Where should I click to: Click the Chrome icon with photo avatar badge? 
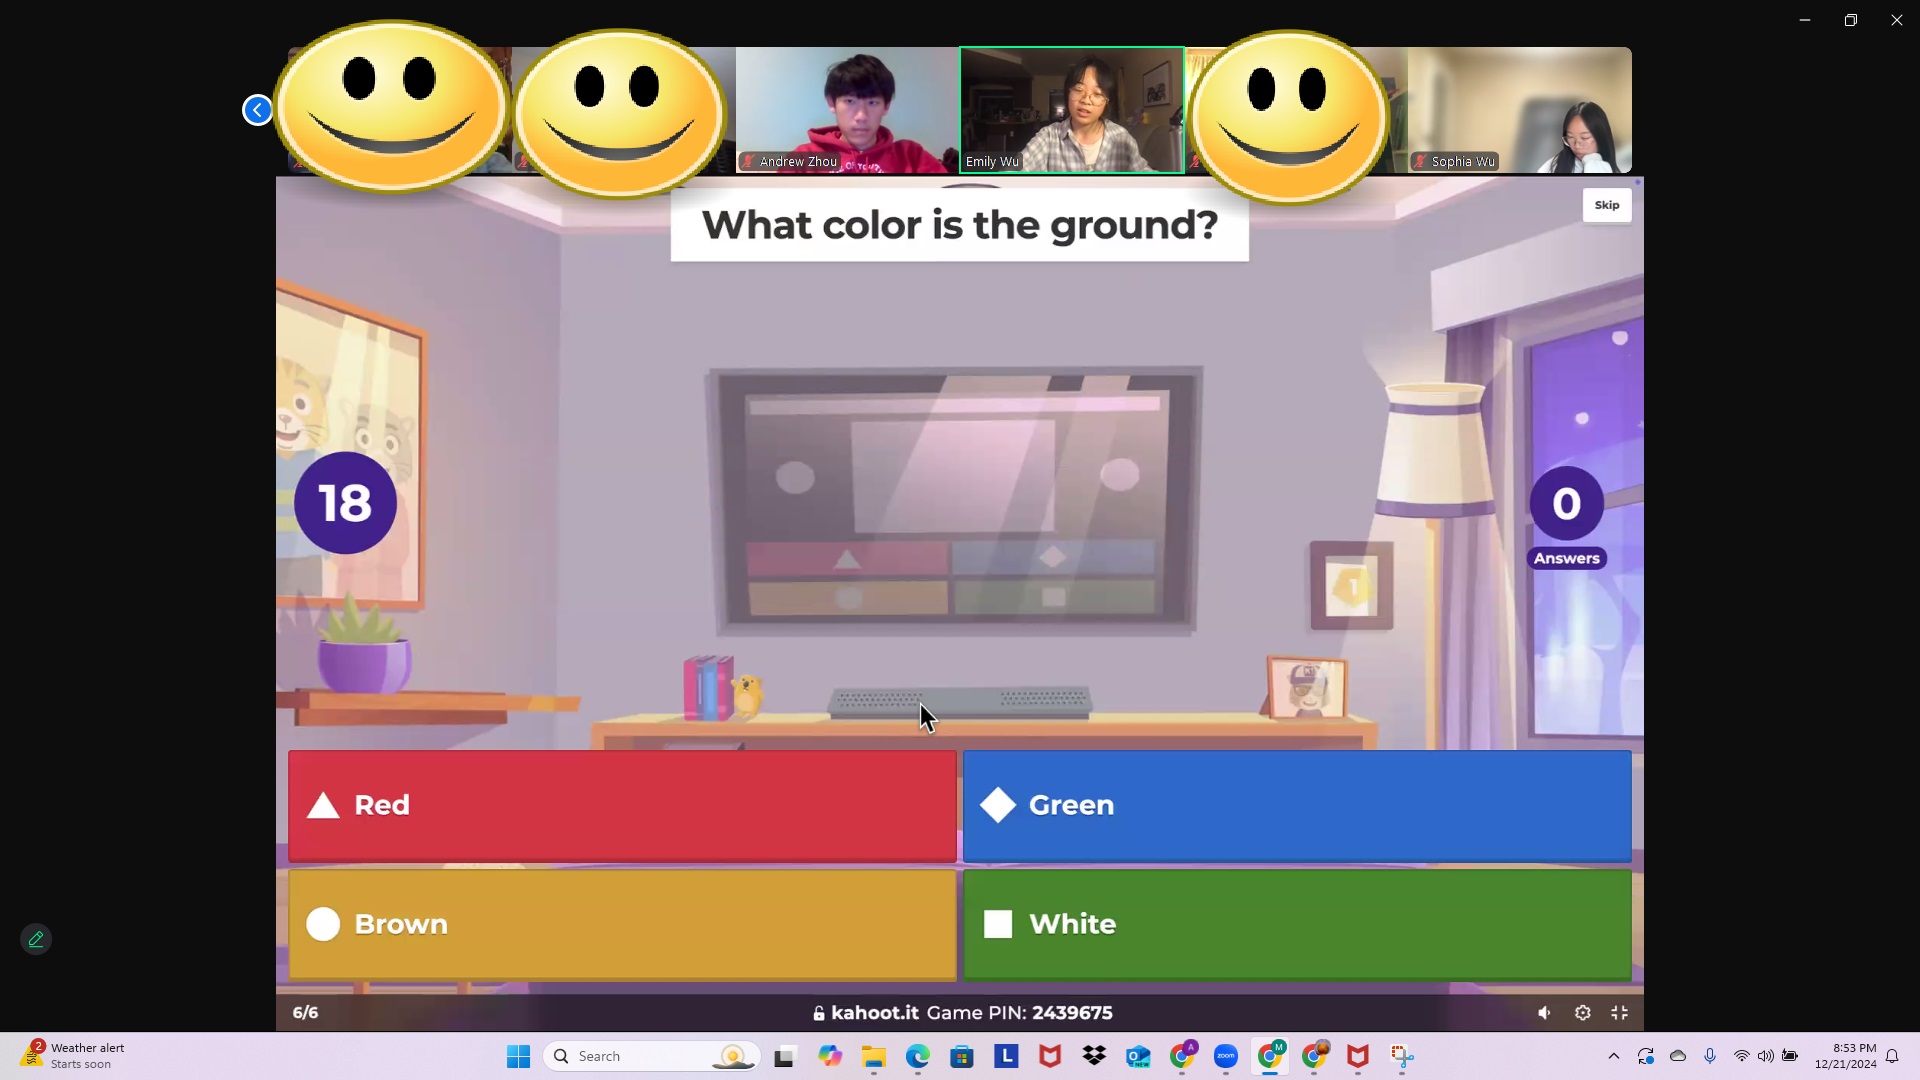(1315, 1056)
